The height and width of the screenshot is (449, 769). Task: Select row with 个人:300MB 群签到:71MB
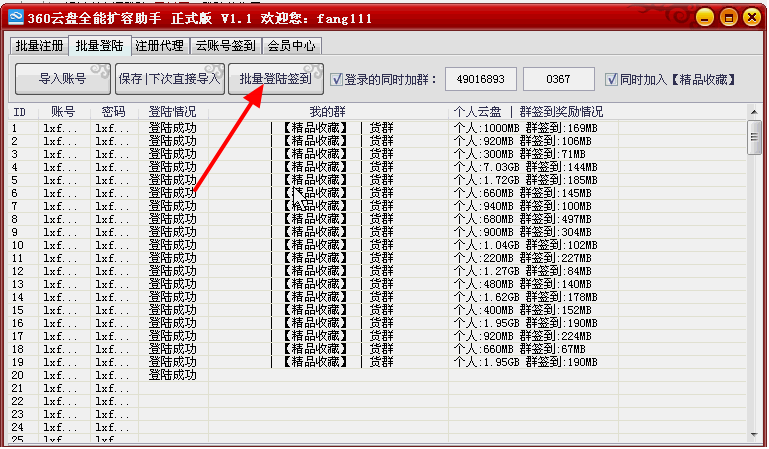[378, 154]
